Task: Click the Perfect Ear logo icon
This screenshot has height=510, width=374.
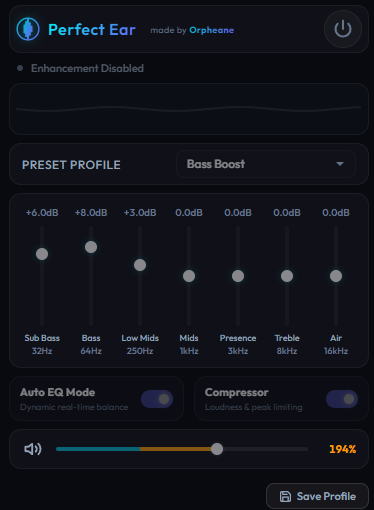Action: pos(28,29)
